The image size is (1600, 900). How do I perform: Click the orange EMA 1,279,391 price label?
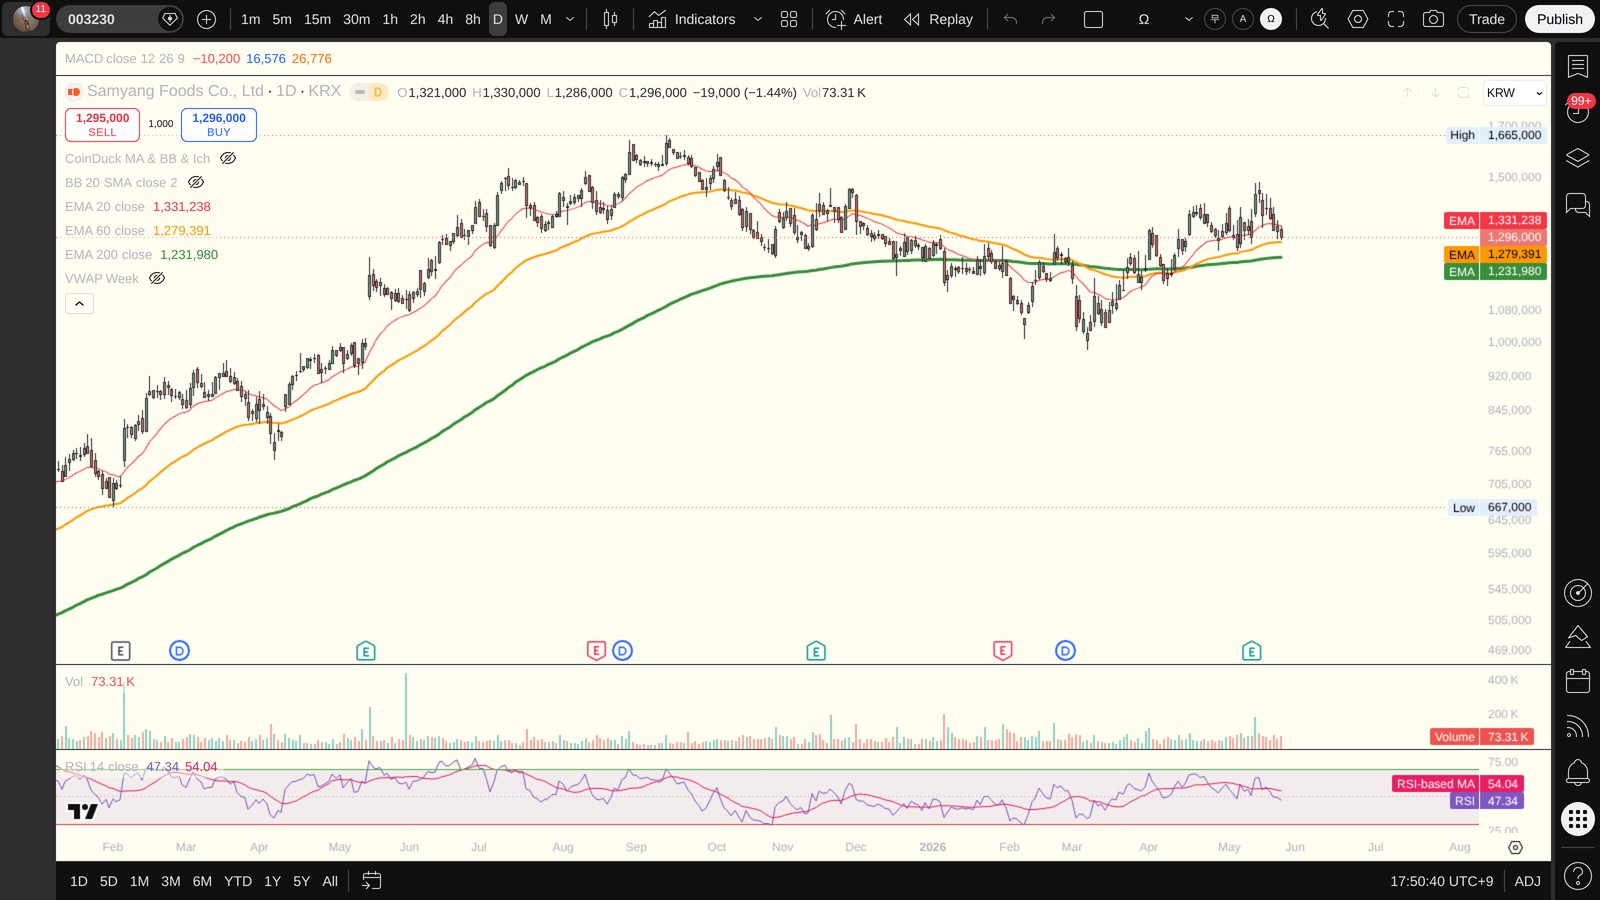click(1496, 254)
